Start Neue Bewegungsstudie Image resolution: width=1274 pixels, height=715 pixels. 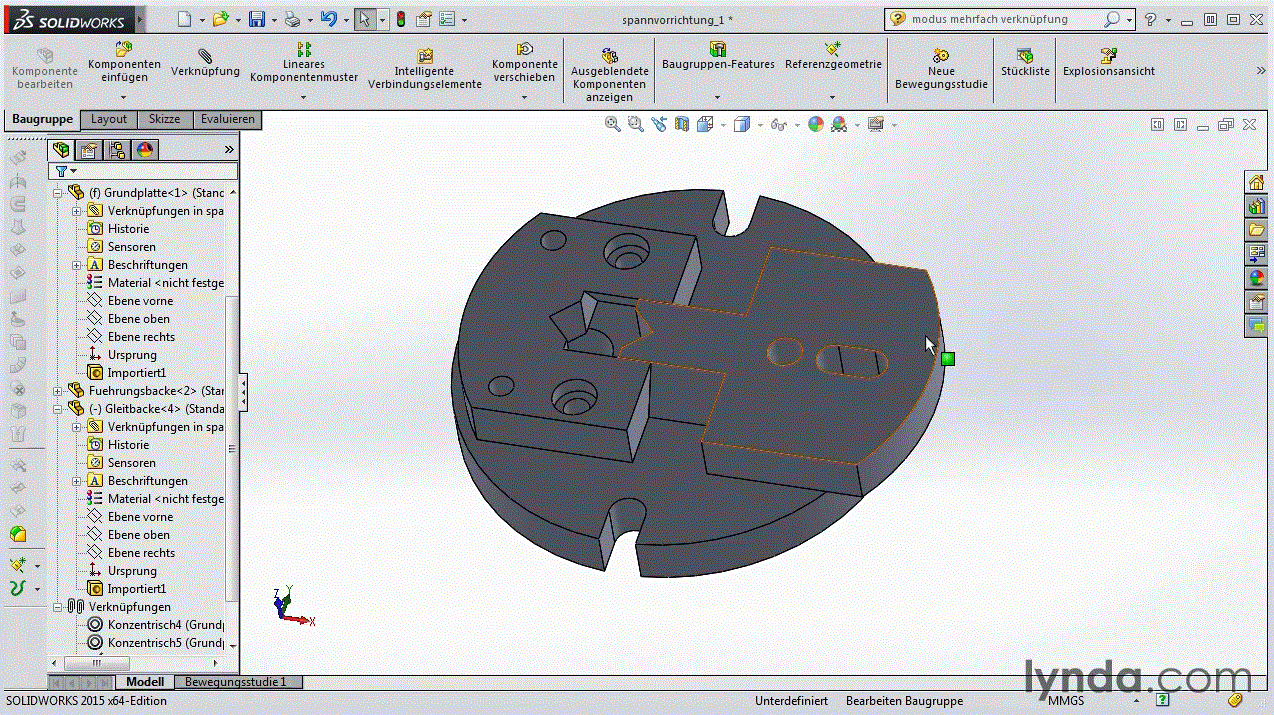click(x=941, y=69)
